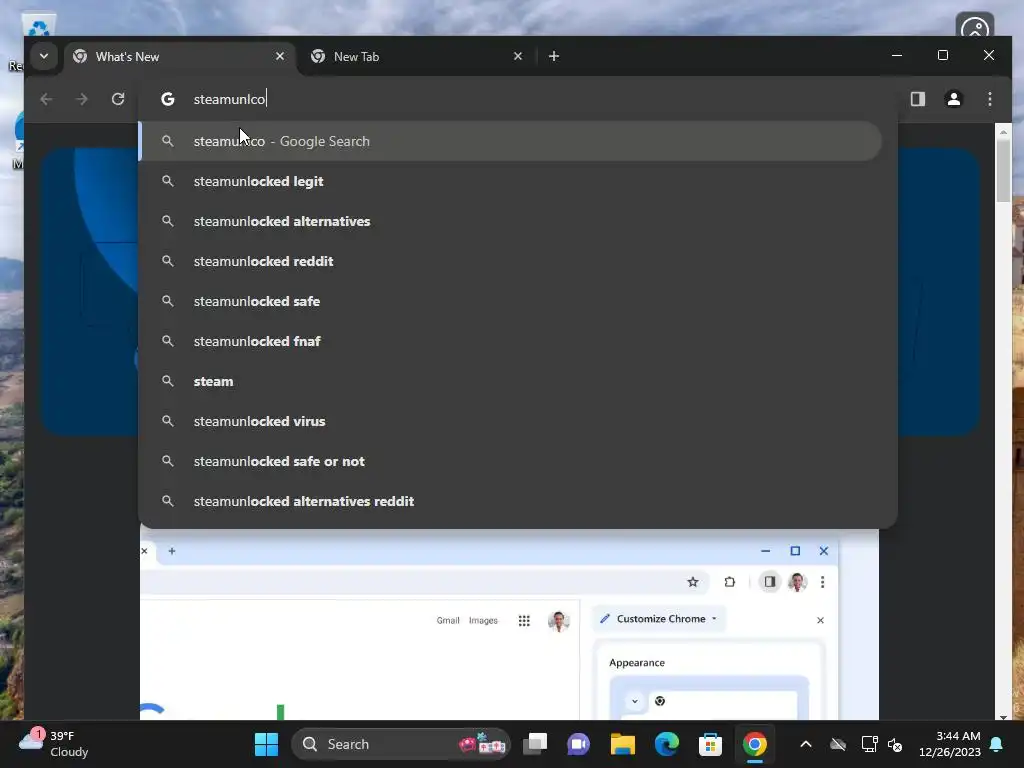The width and height of the screenshot is (1024, 768).
Task: Select 'steamunlocked fnaf' suggestion
Action: point(510,341)
